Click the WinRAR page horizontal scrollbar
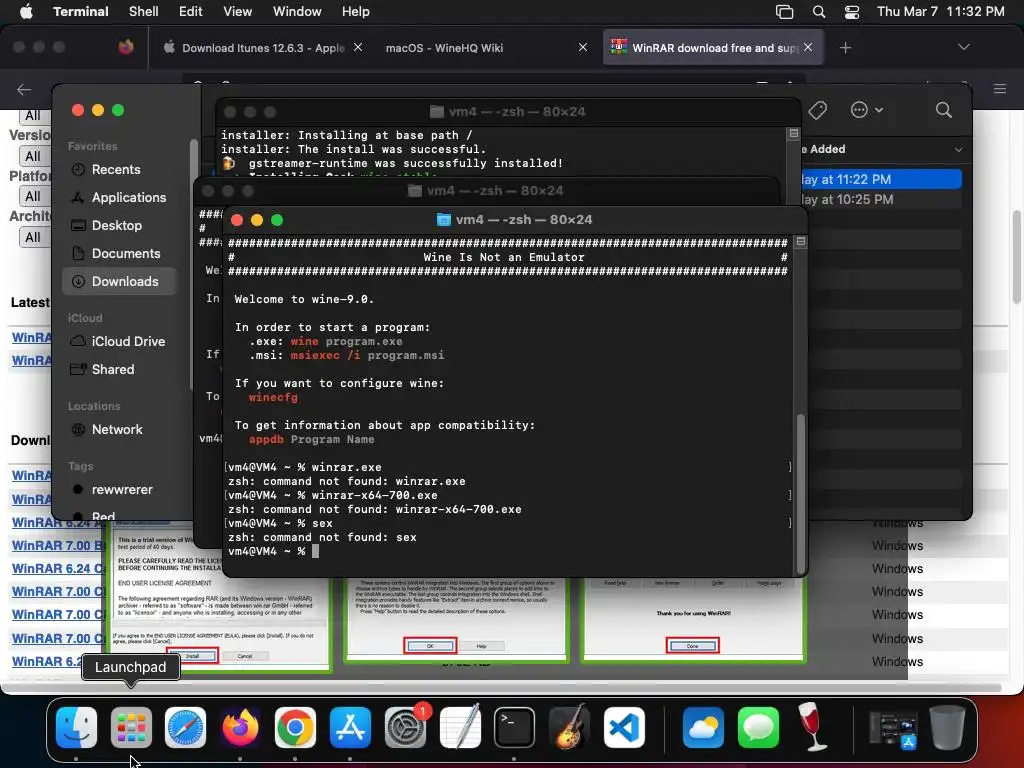Screen dimensions: 1024x768 pyautogui.click(x=502, y=687)
